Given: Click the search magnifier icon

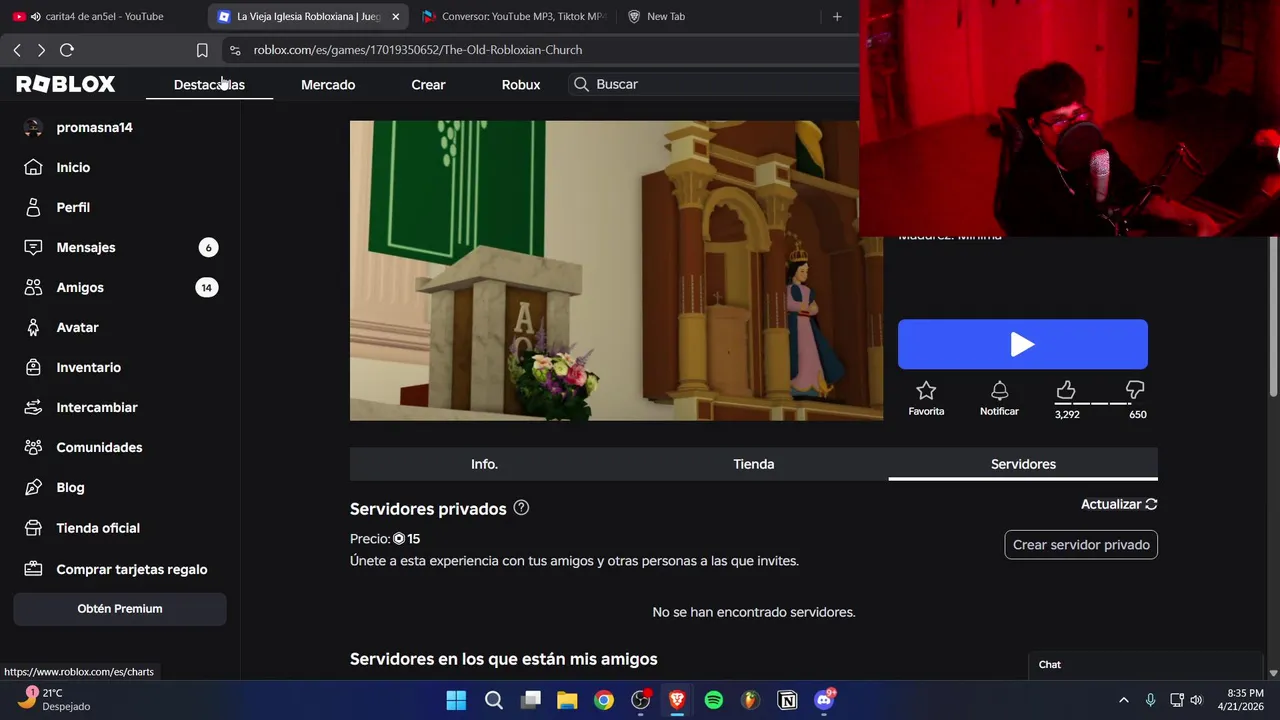Looking at the screenshot, I should pyautogui.click(x=581, y=84).
